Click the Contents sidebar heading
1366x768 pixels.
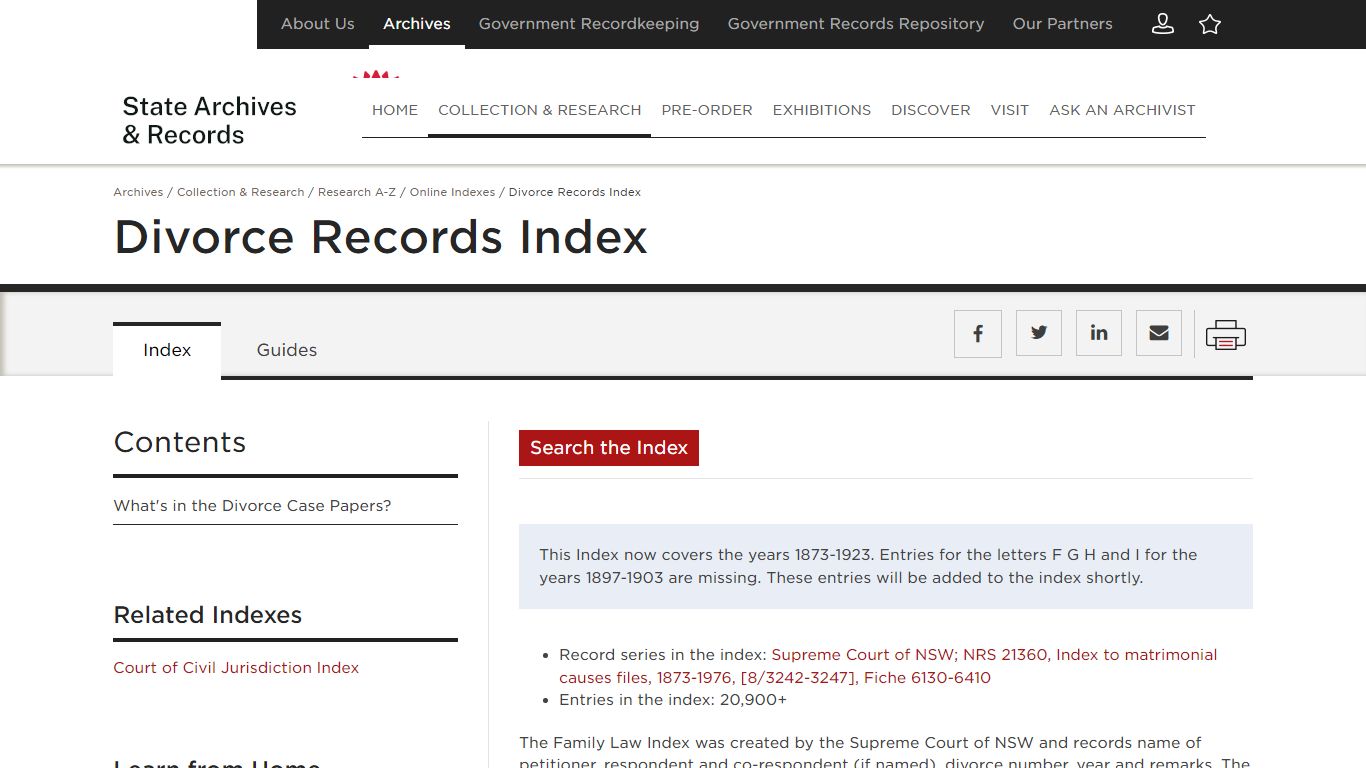pyautogui.click(x=180, y=442)
